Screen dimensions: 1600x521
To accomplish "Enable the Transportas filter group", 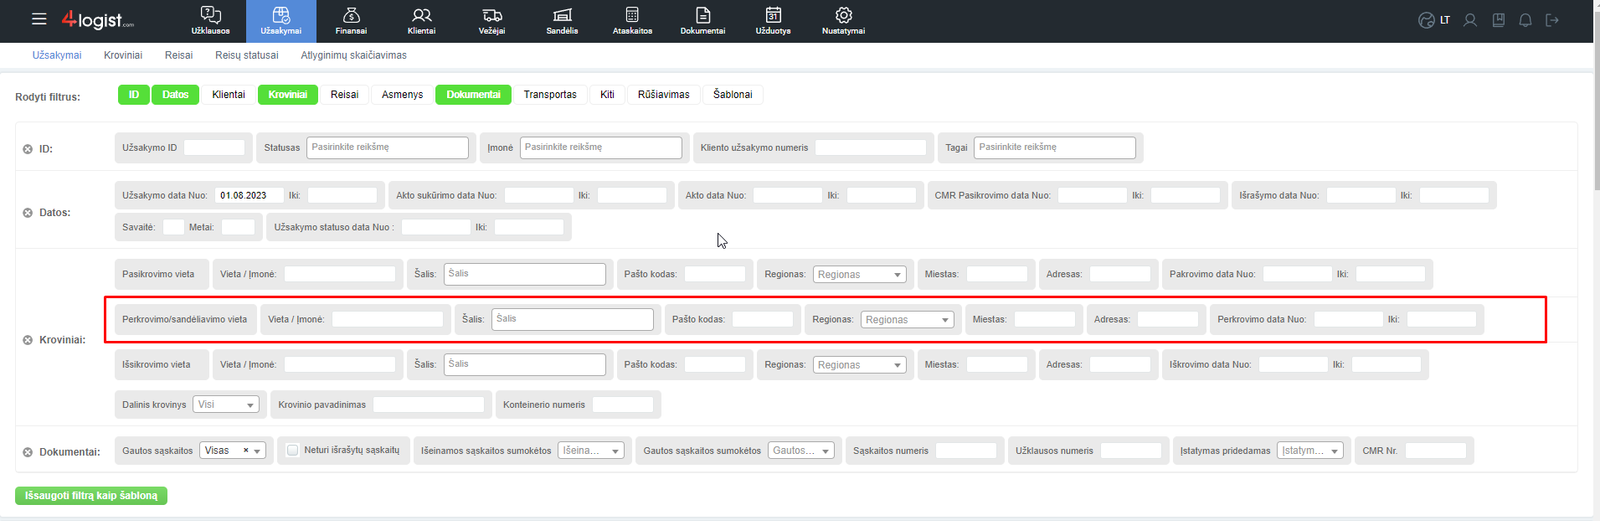I will click(550, 94).
